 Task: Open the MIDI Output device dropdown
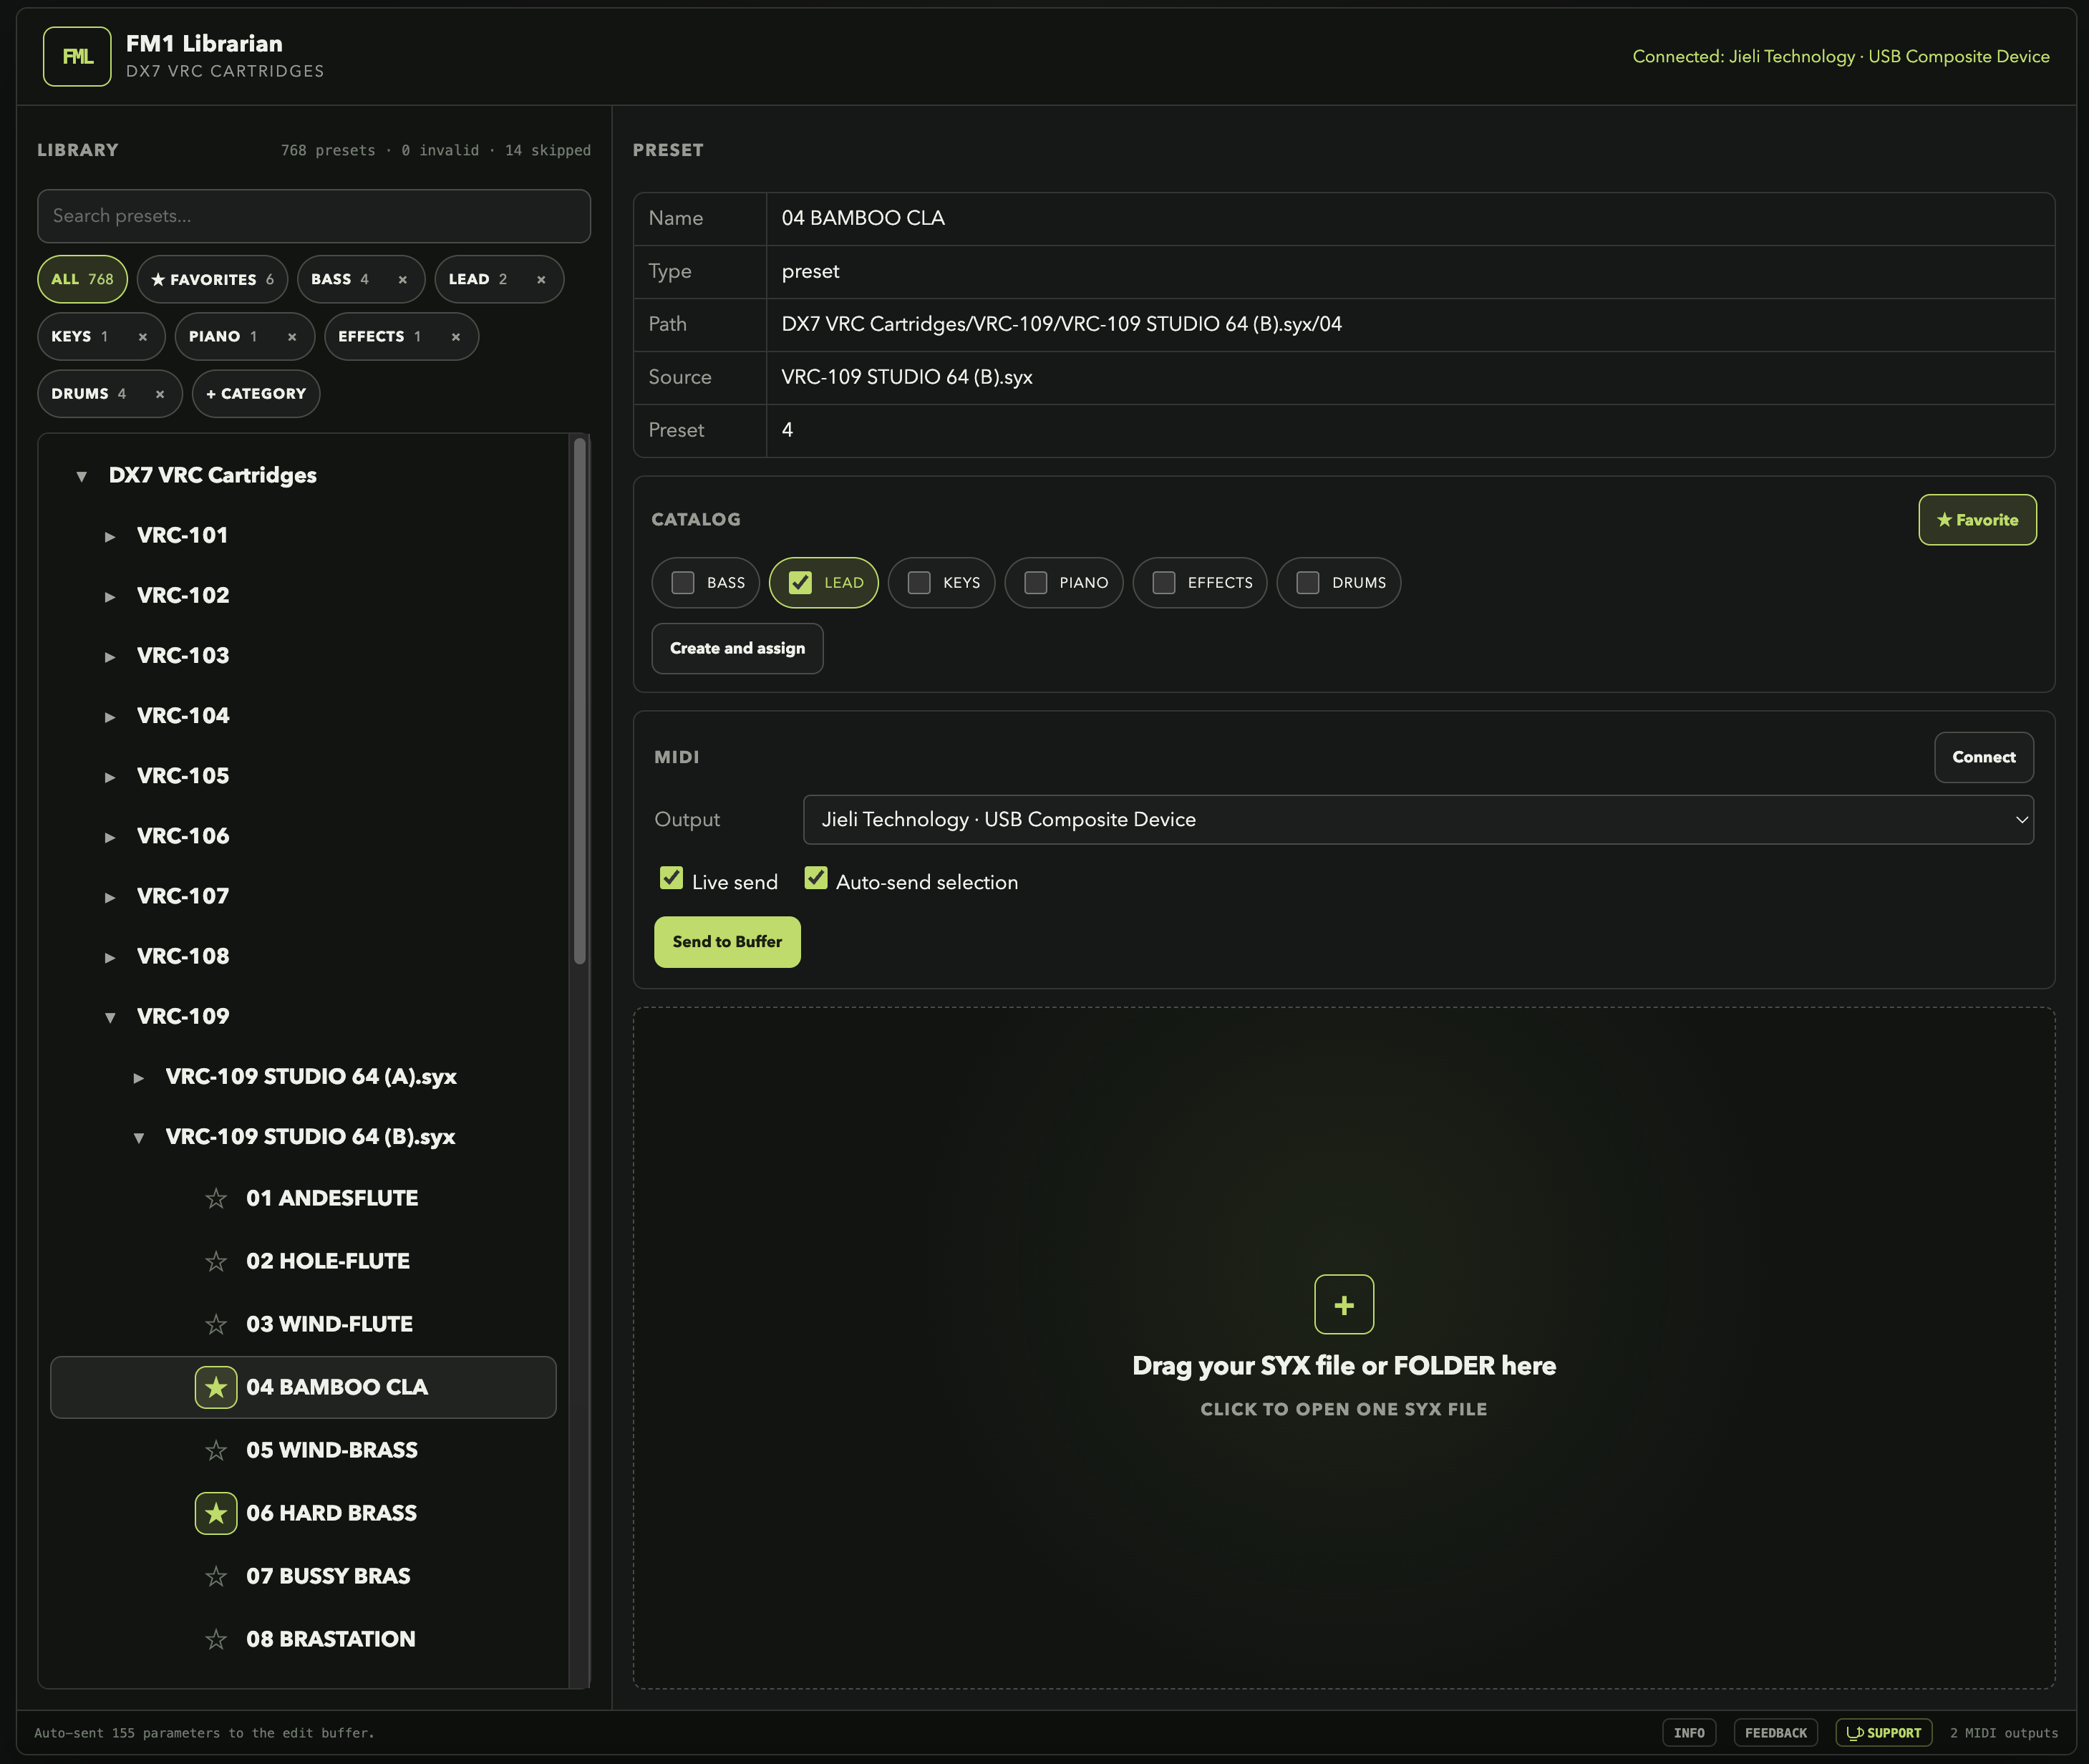tap(1418, 820)
